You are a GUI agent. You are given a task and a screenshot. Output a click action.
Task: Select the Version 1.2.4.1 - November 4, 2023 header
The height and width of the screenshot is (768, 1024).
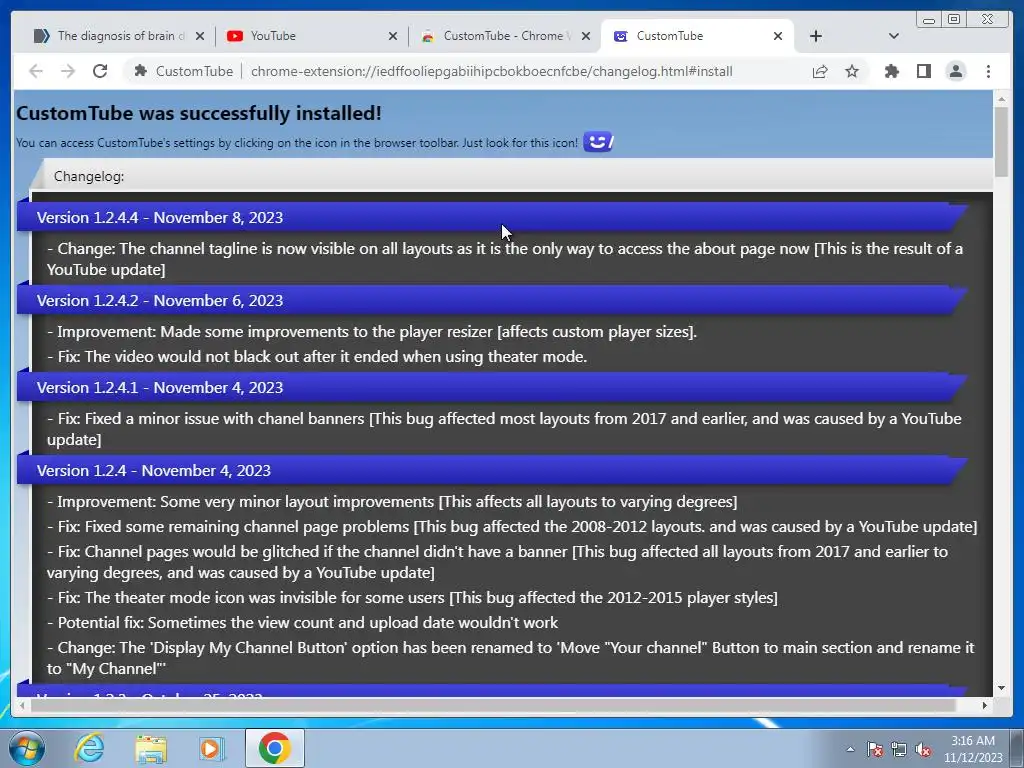[491, 387]
